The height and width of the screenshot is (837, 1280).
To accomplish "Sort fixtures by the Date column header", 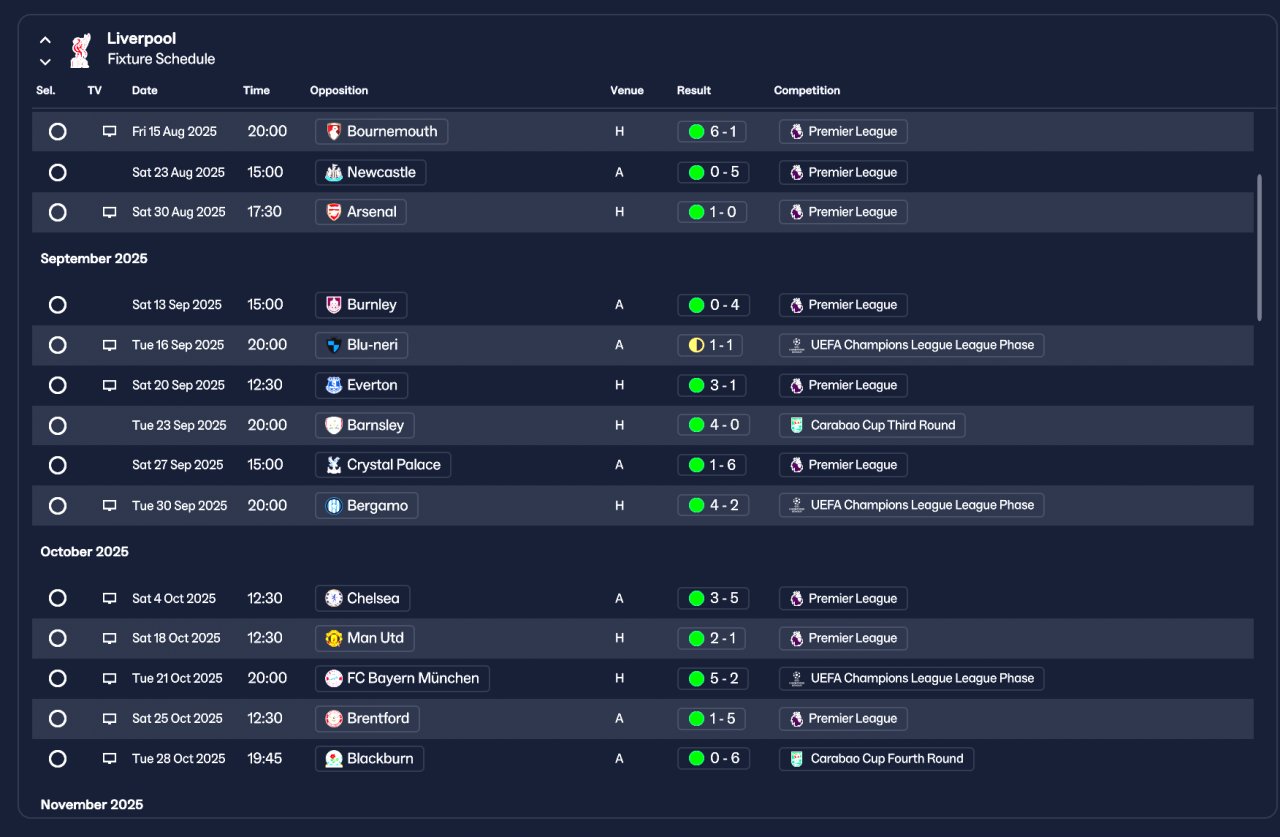I will (x=145, y=90).
